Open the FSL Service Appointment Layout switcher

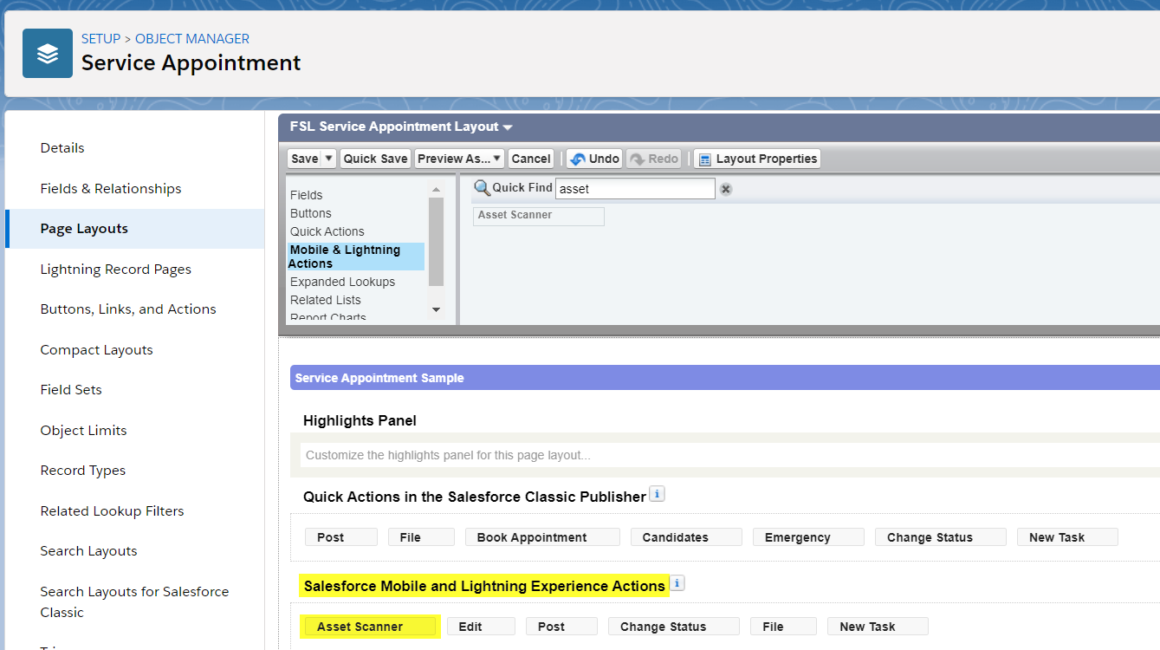(x=508, y=126)
